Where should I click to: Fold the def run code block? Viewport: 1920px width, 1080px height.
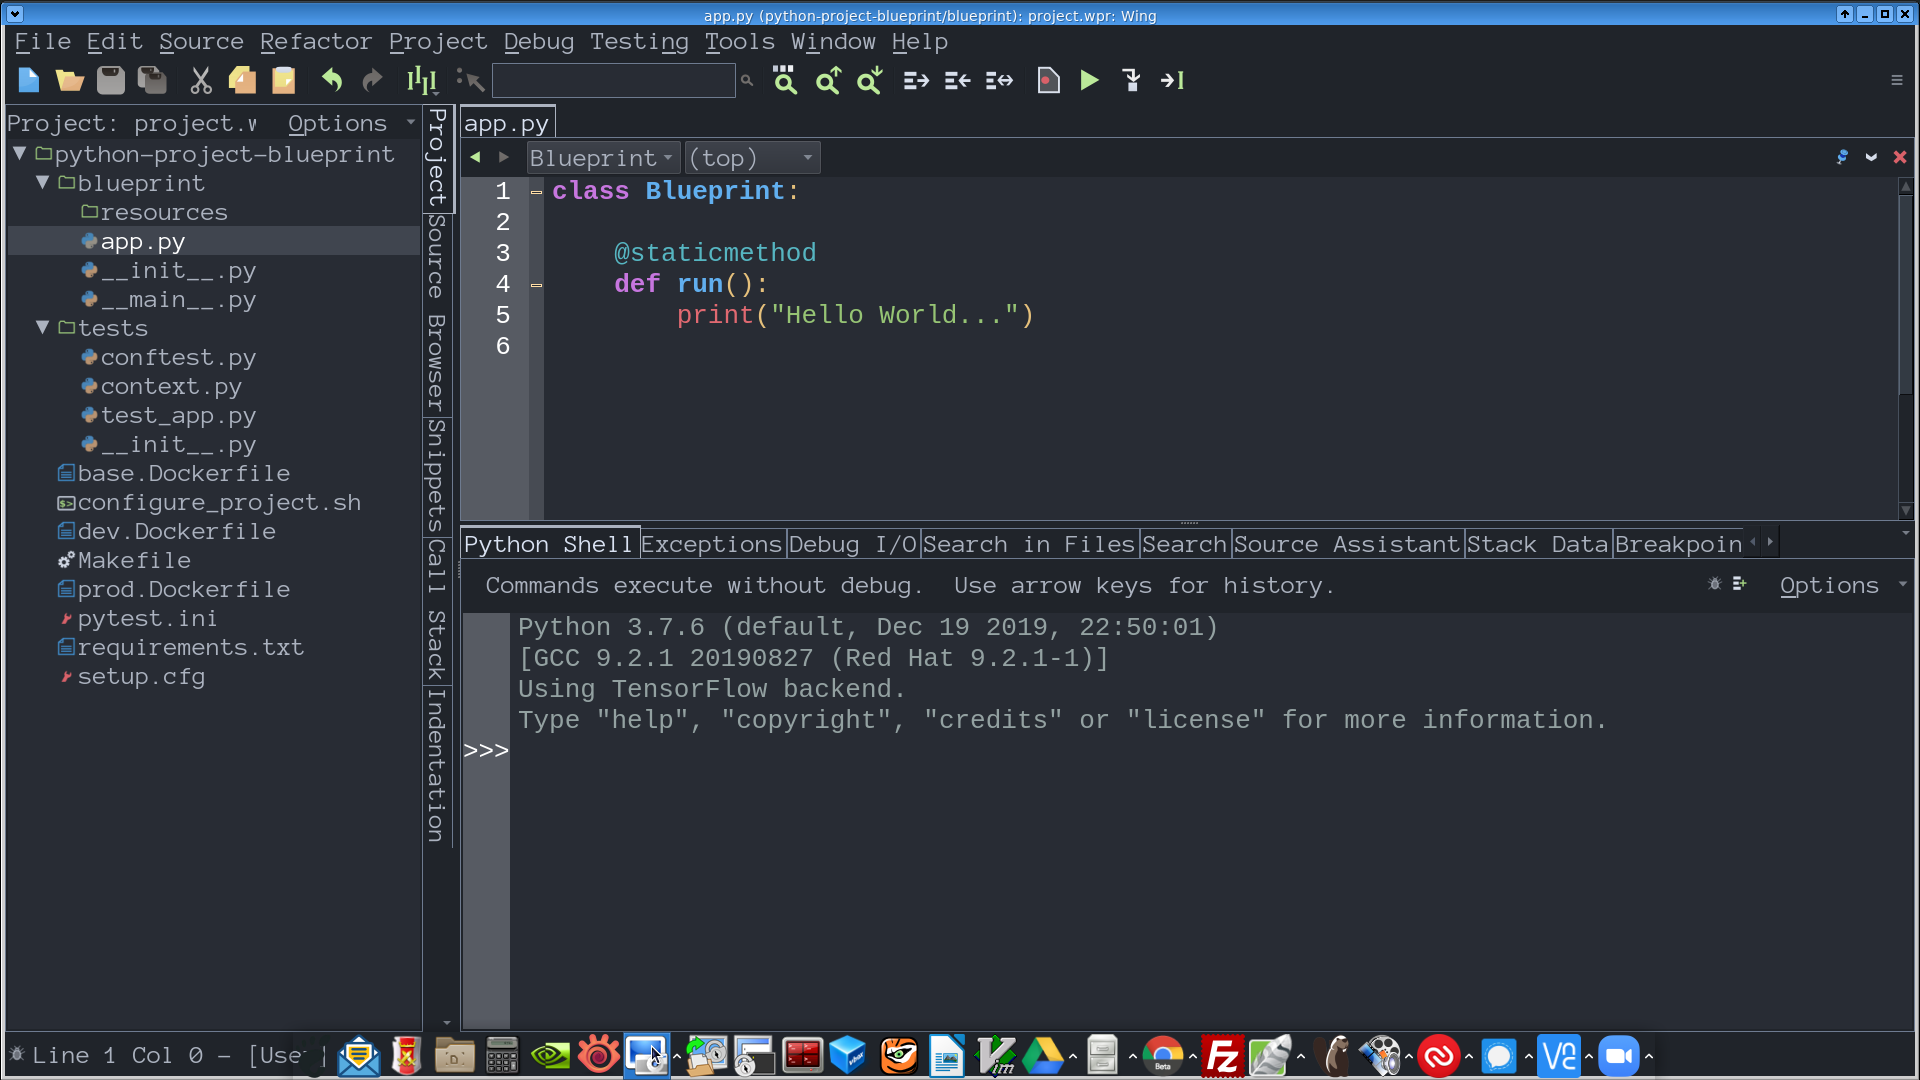coord(537,285)
